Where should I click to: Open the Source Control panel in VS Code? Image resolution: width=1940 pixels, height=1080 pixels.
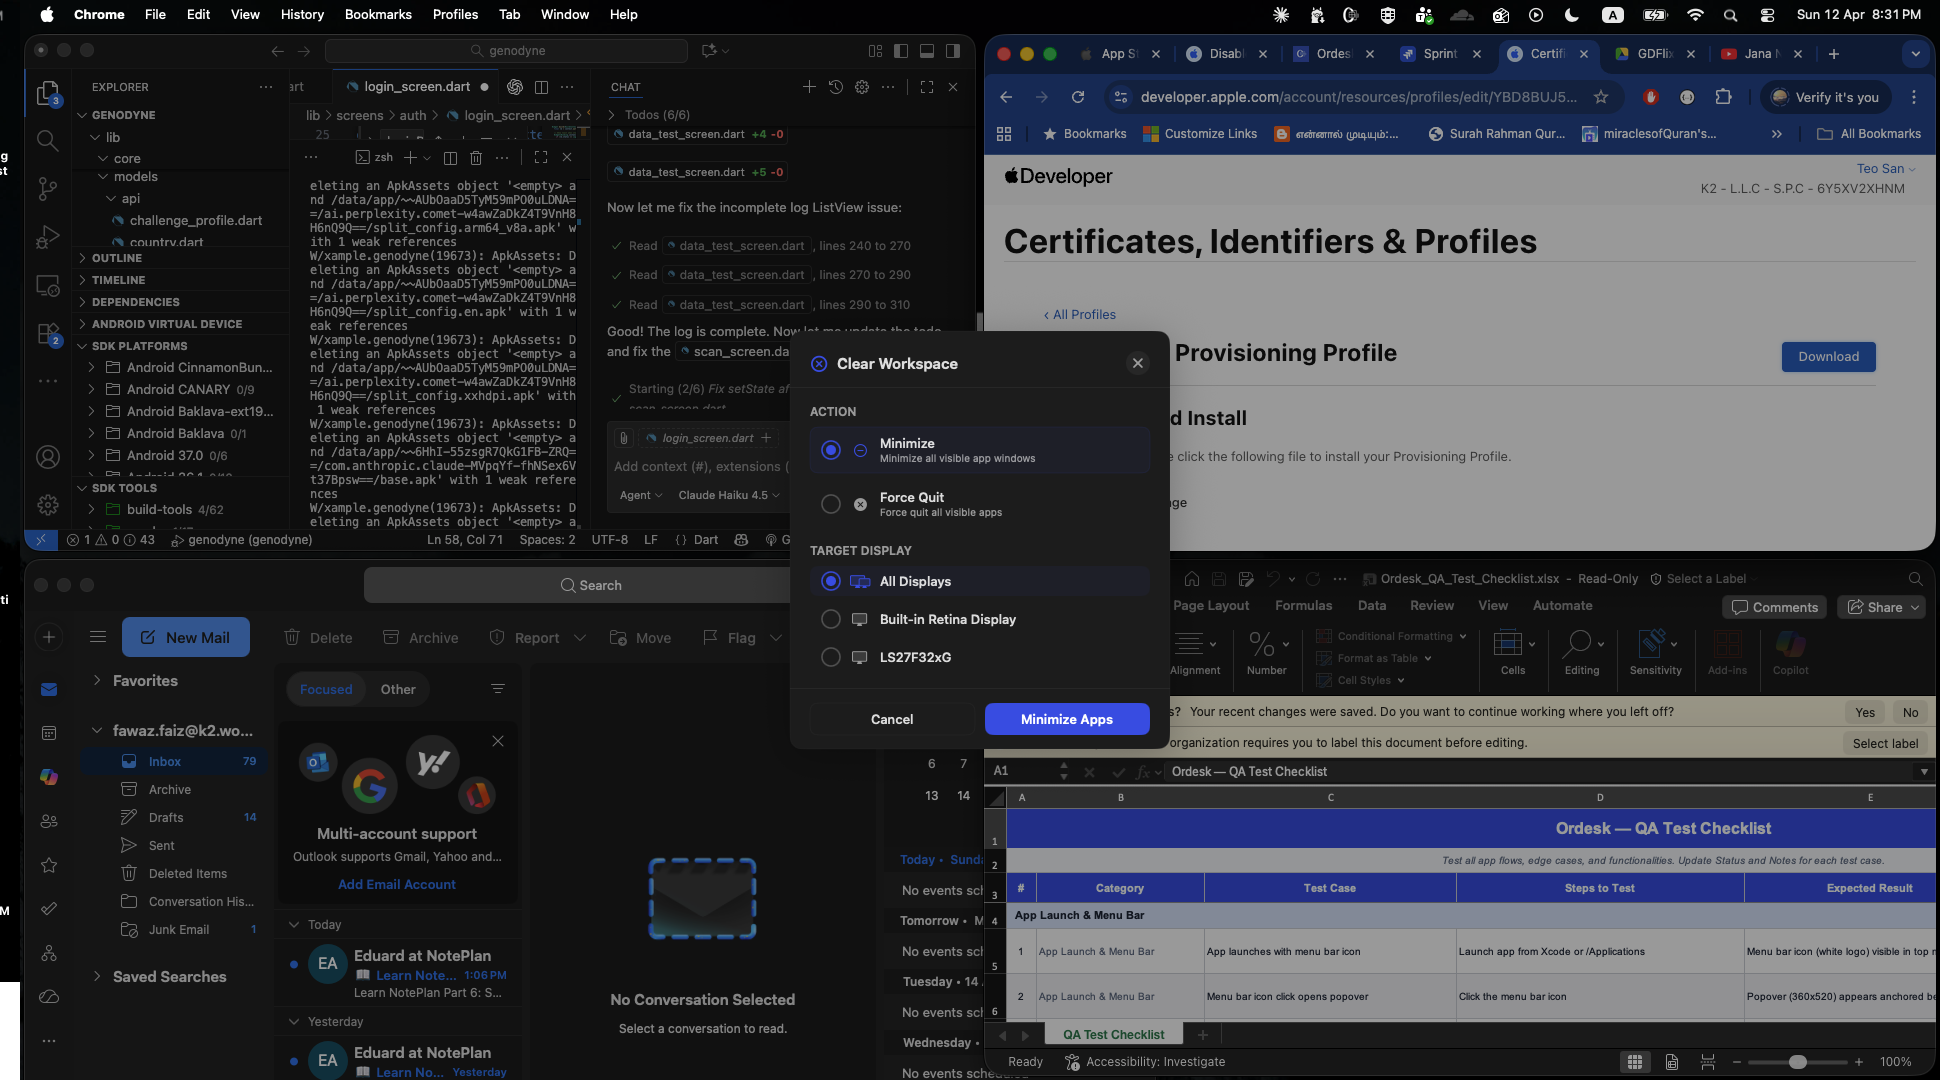point(47,189)
